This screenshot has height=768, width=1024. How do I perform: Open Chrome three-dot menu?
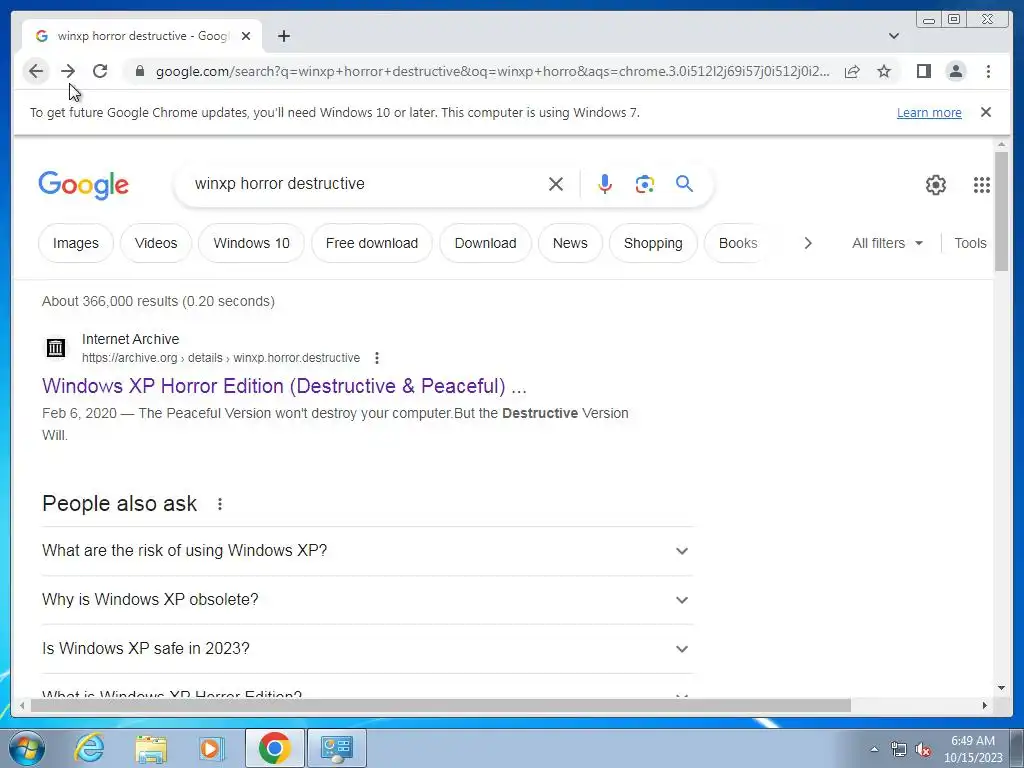(988, 71)
